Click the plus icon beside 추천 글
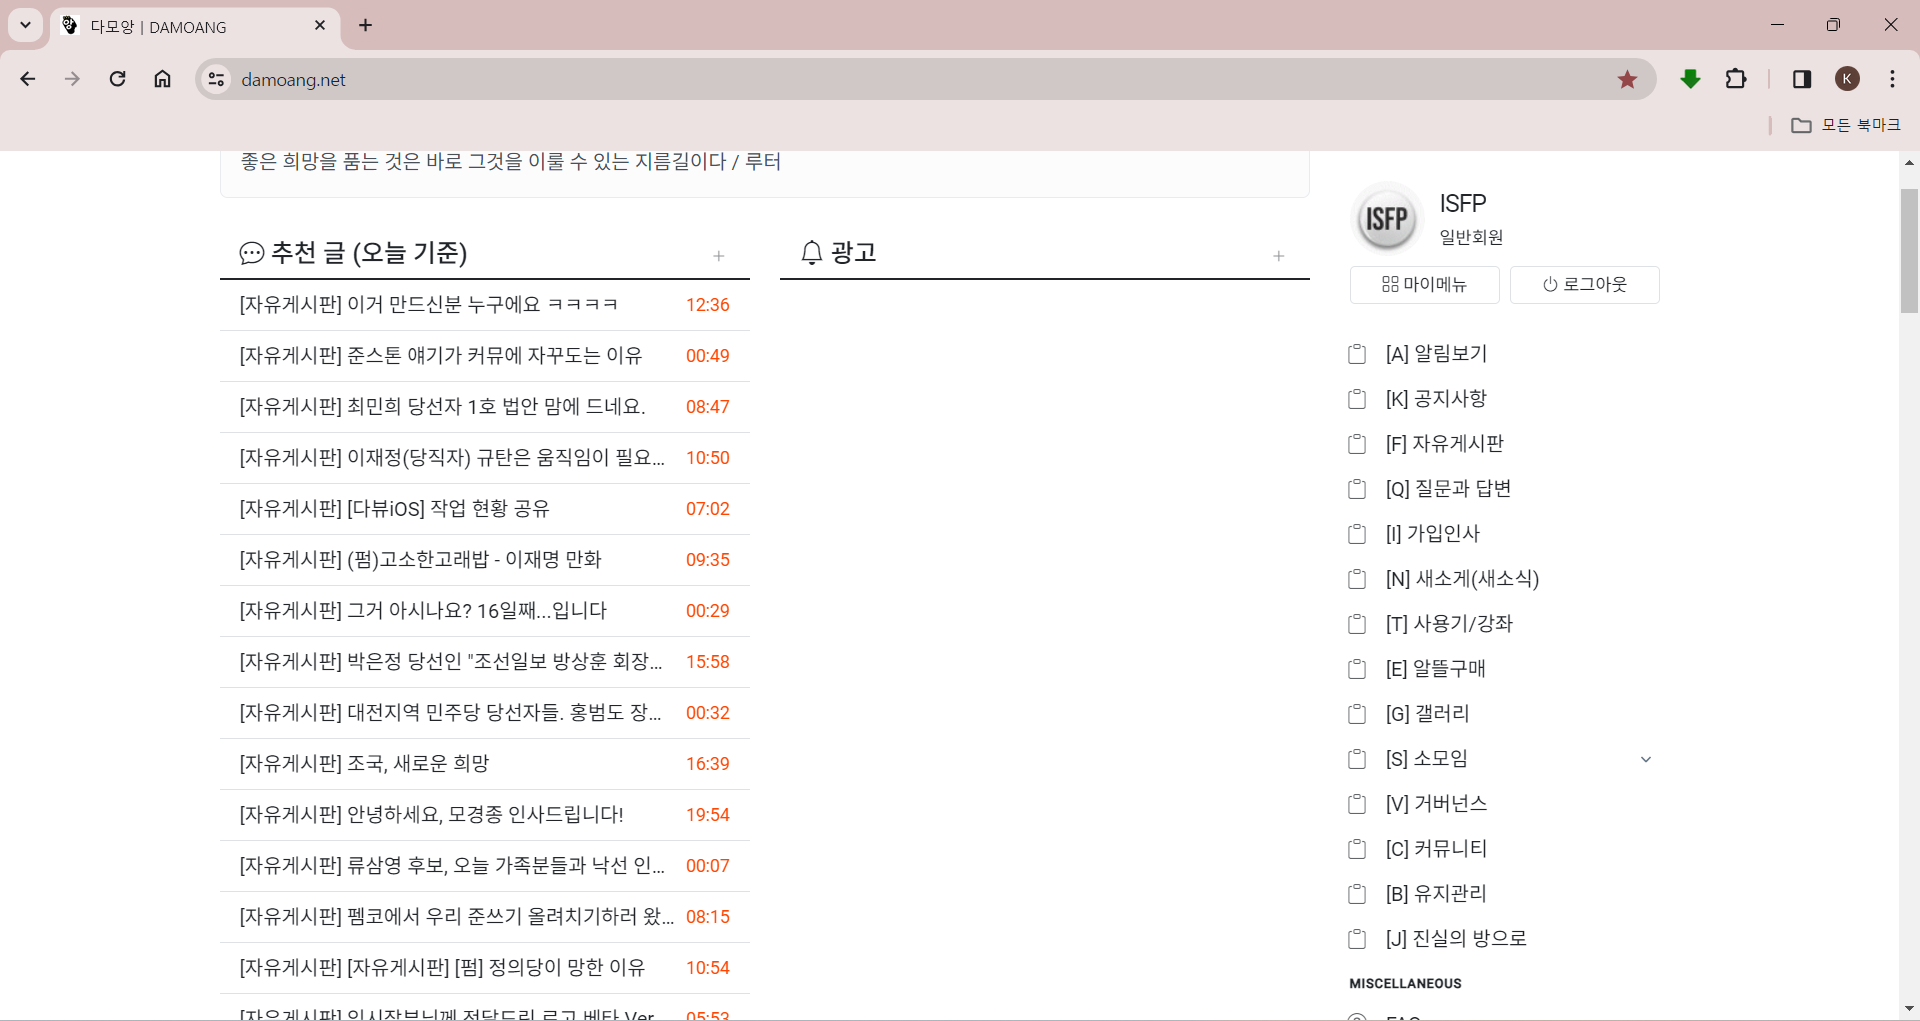 tap(719, 256)
